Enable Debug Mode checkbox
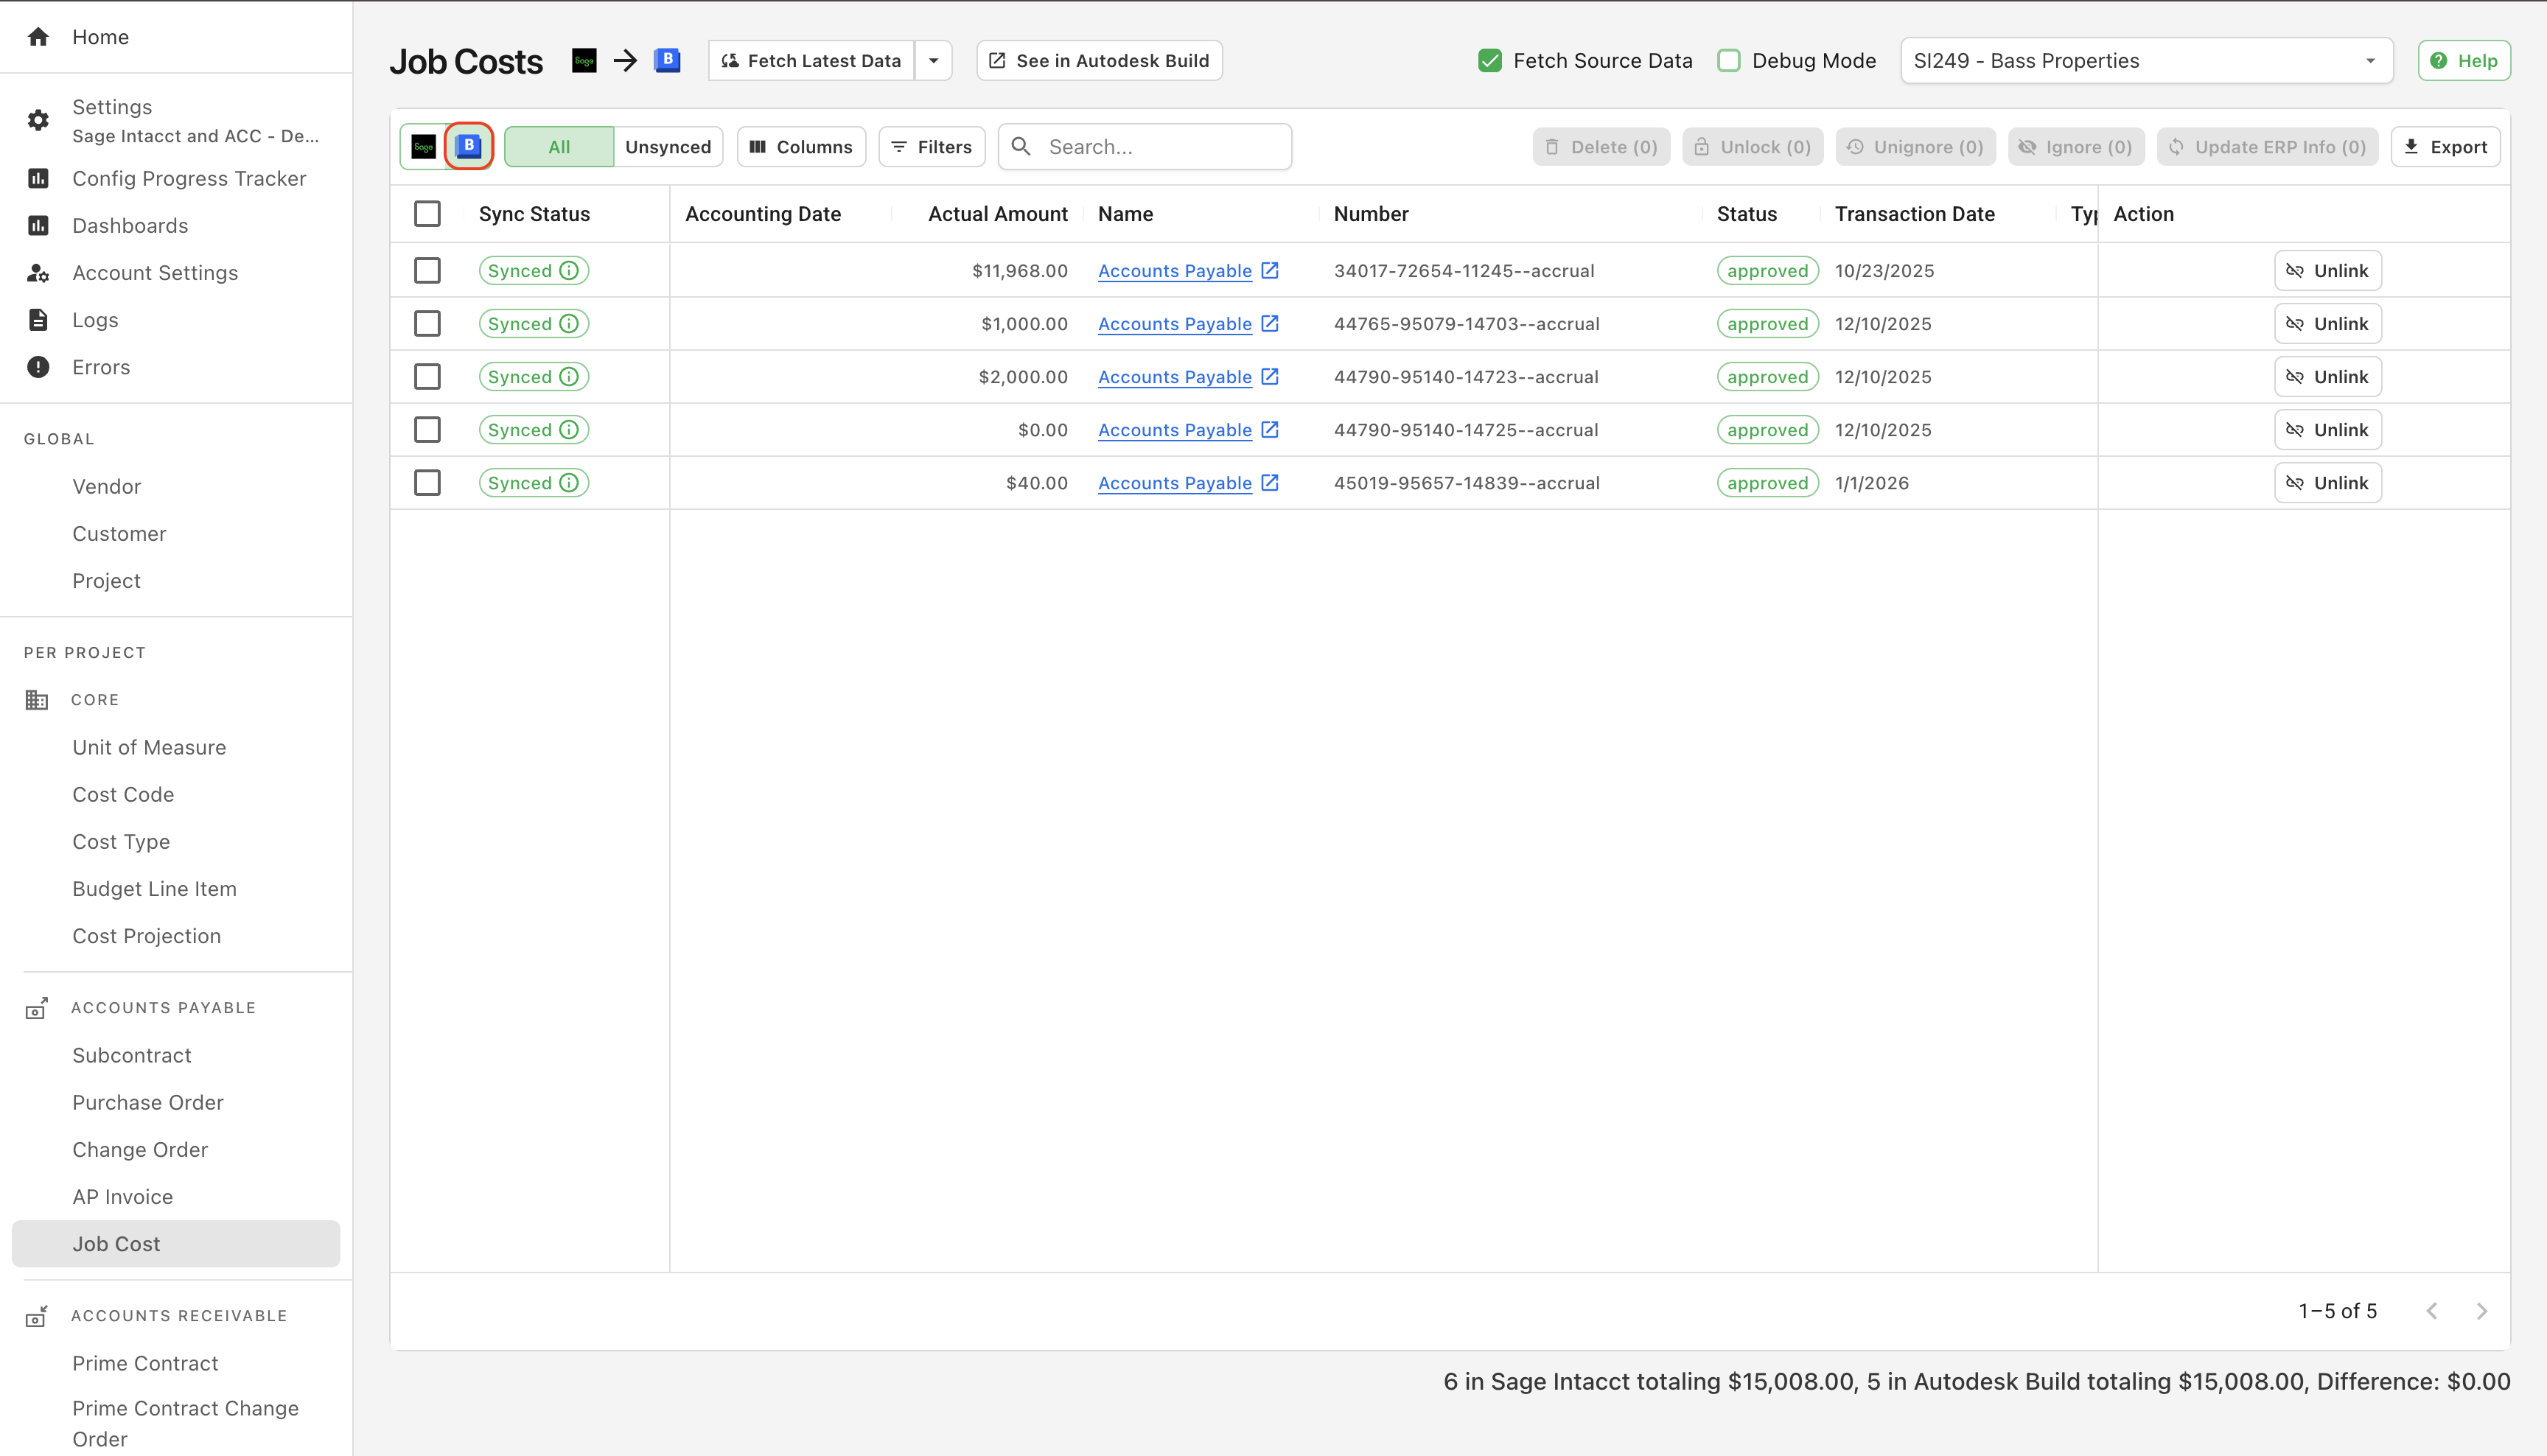Screen dimensions: 2547x1456 [x=1729, y=61]
